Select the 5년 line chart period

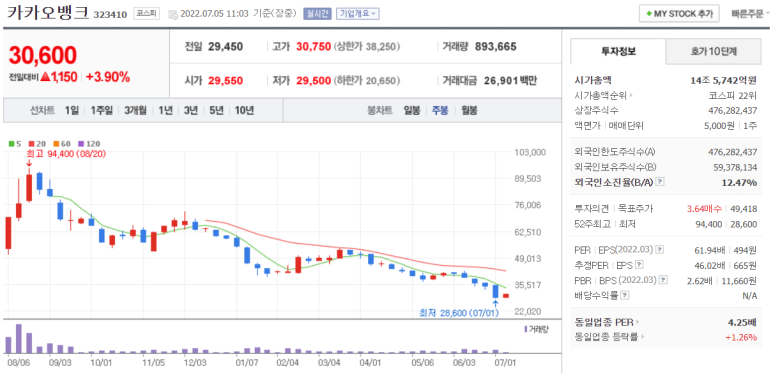216,110
